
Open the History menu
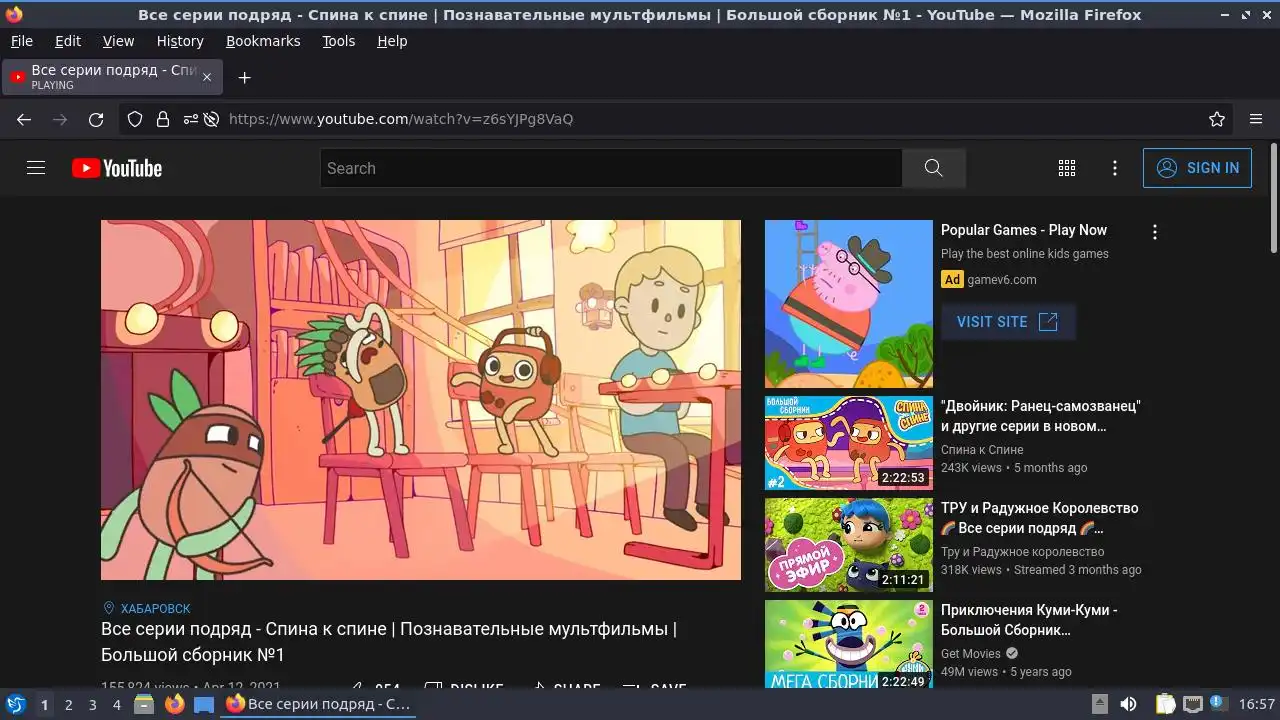click(180, 41)
